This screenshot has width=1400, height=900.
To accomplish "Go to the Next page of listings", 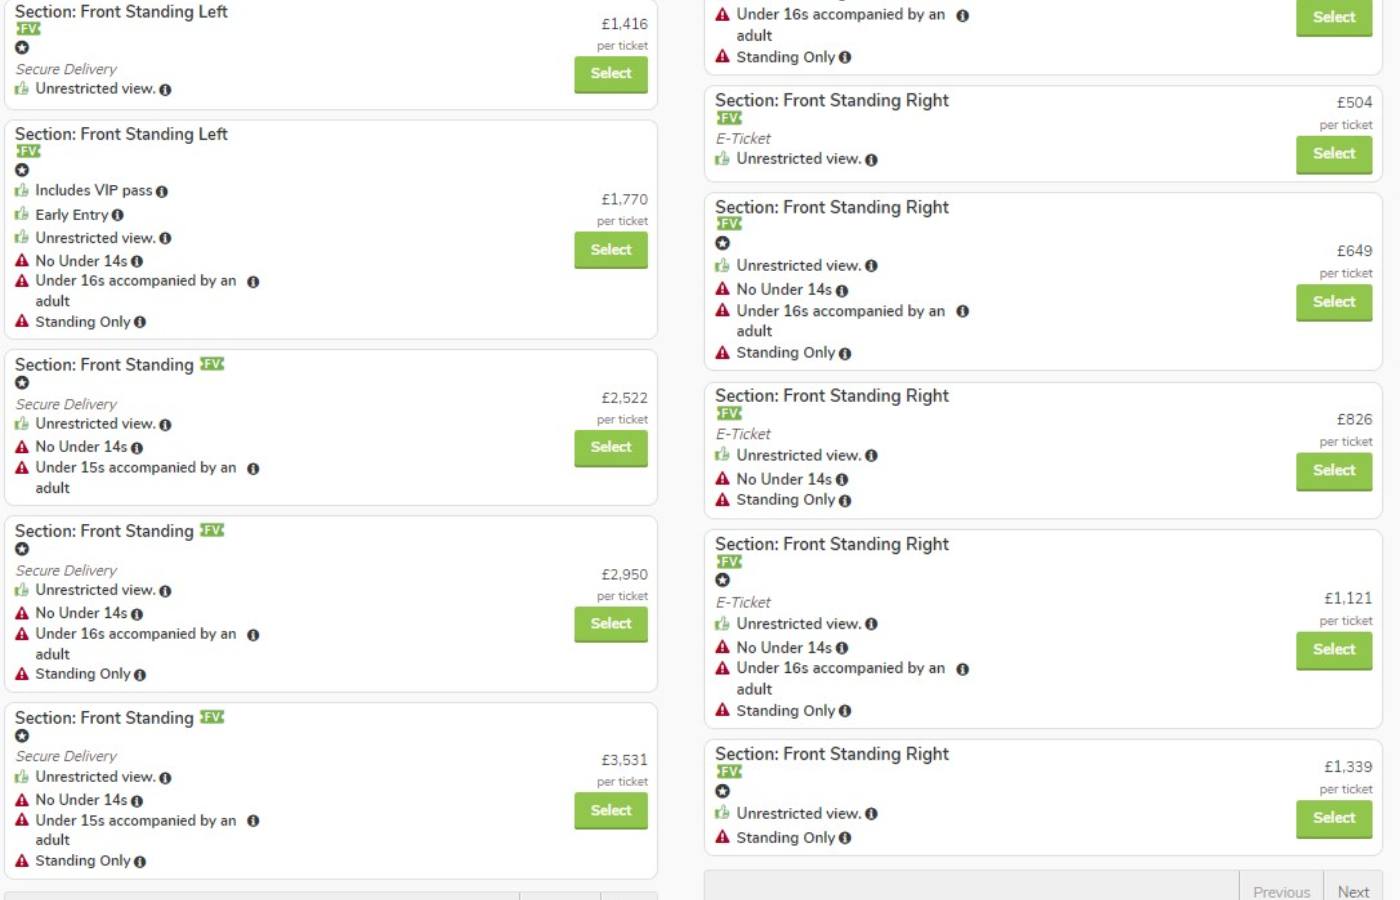I will tap(1353, 890).
